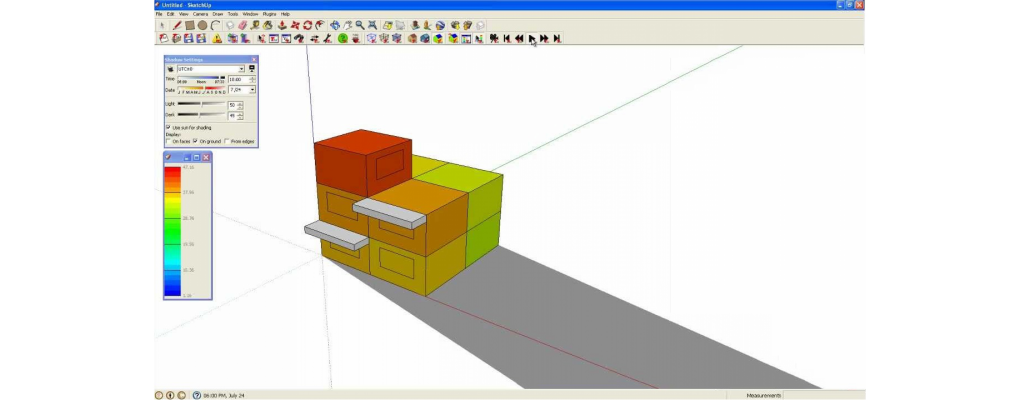Open the date dropdown in Shadow Settings
The image size is (1020, 400).
tap(252, 90)
